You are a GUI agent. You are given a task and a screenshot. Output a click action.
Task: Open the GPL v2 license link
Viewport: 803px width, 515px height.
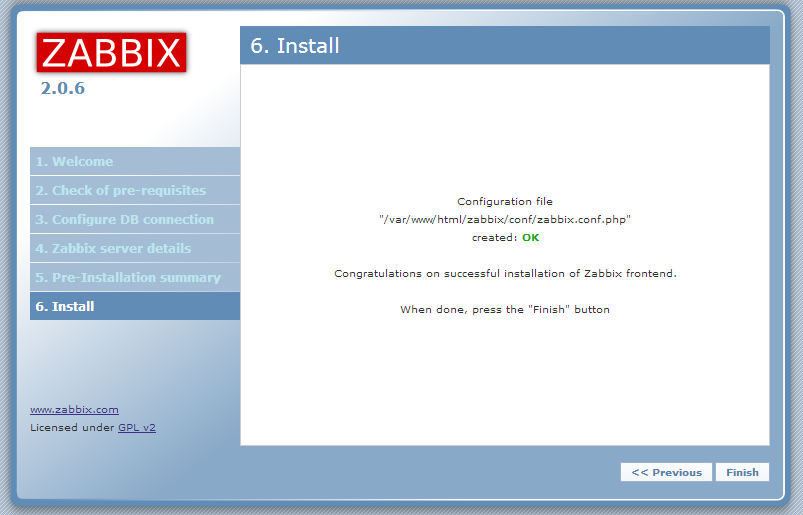pyautogui.click(x=137, y=427)
